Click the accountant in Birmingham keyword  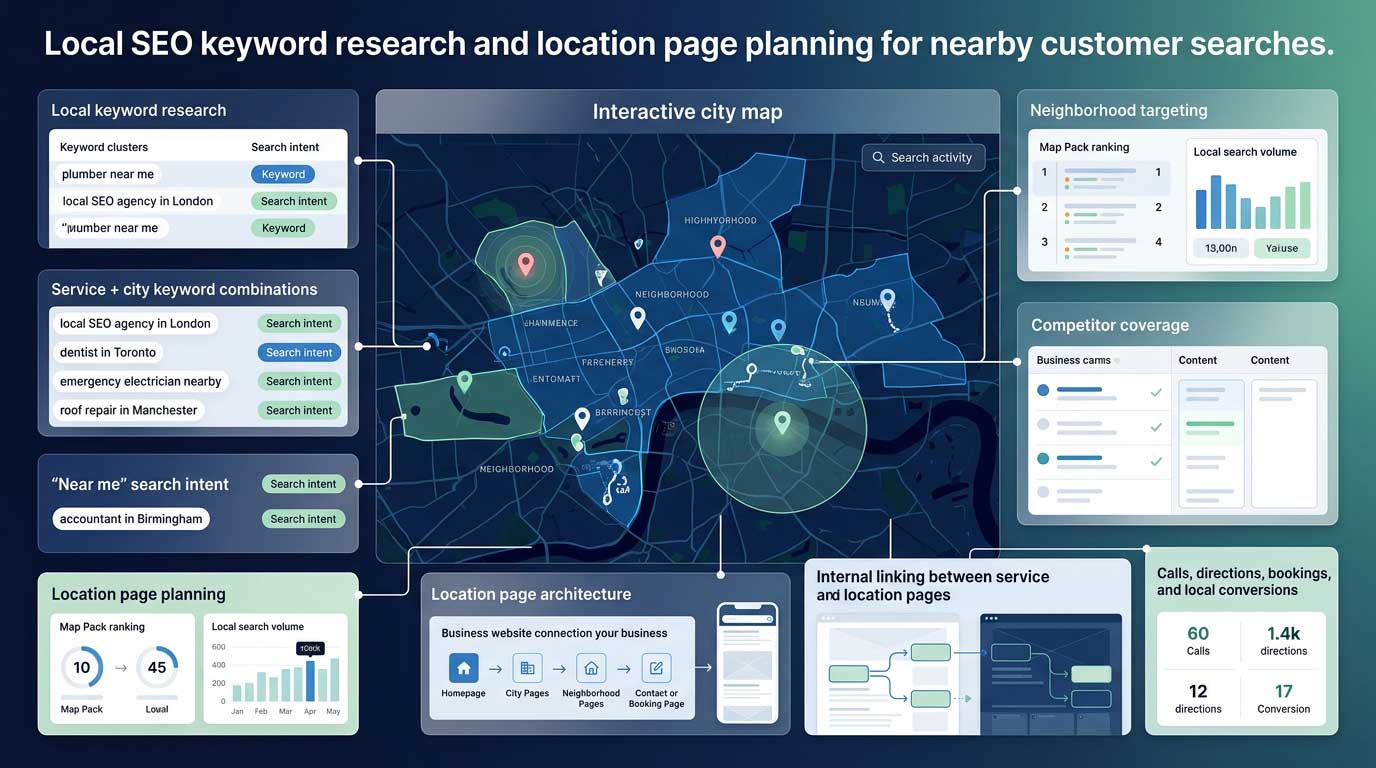pos(131,519)
